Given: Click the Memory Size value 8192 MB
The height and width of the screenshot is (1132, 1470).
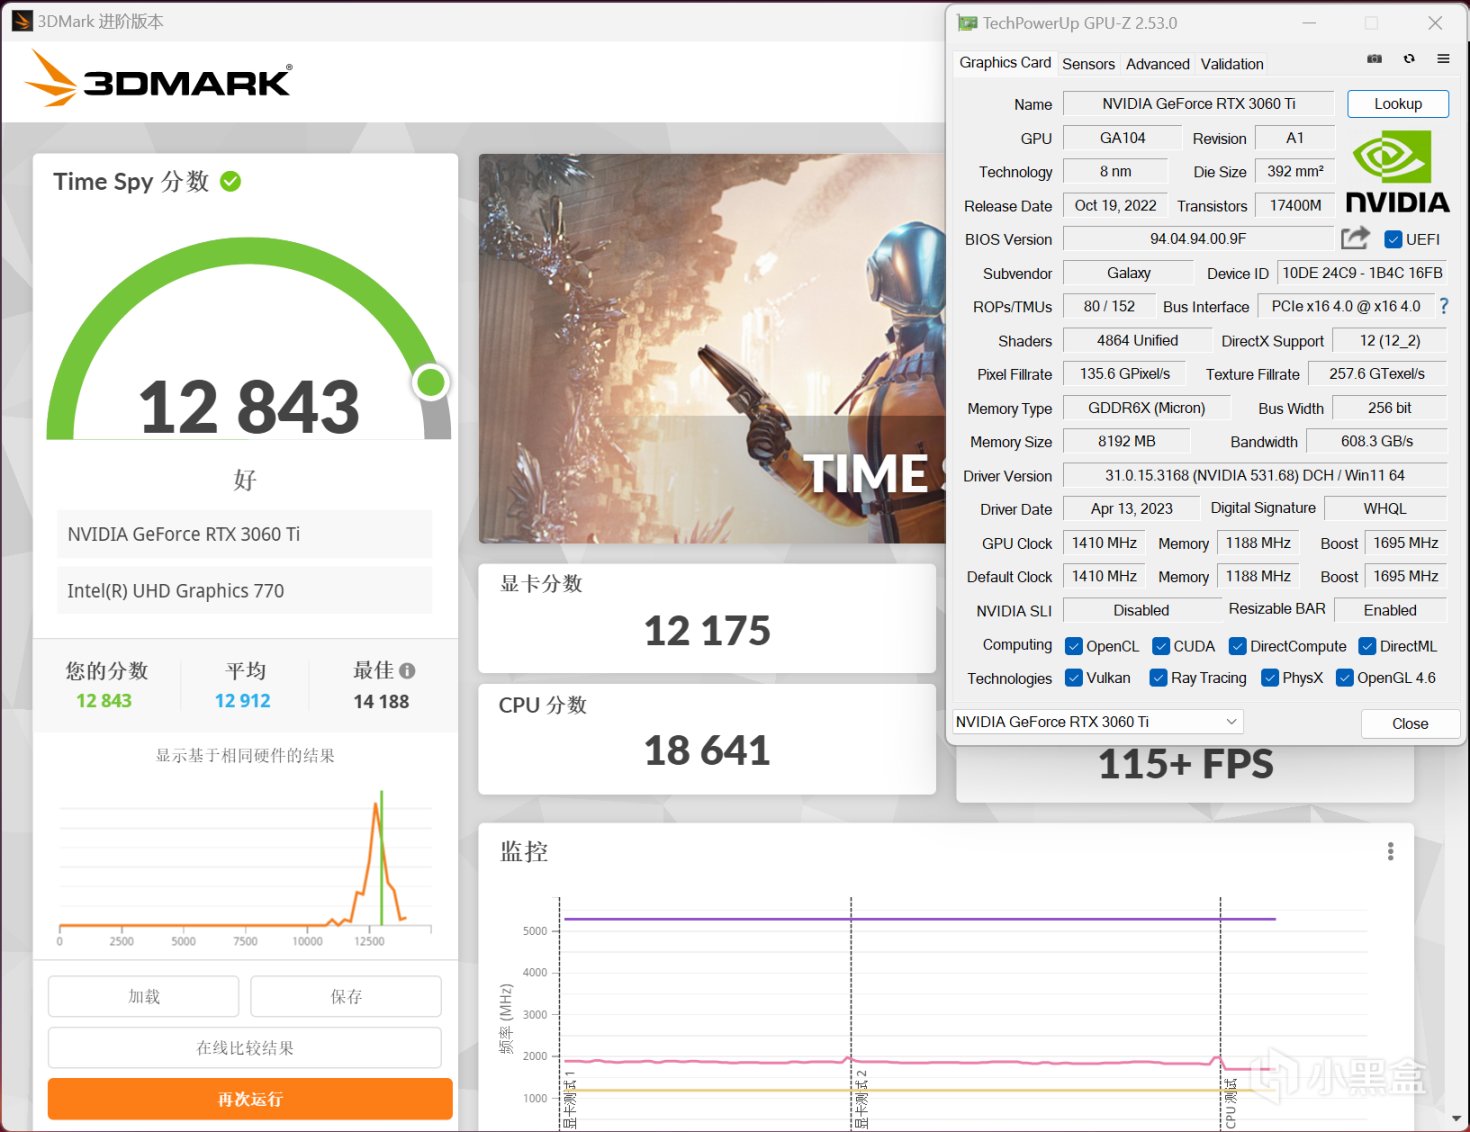Looking at the screenshot, I should point(1126,442).
